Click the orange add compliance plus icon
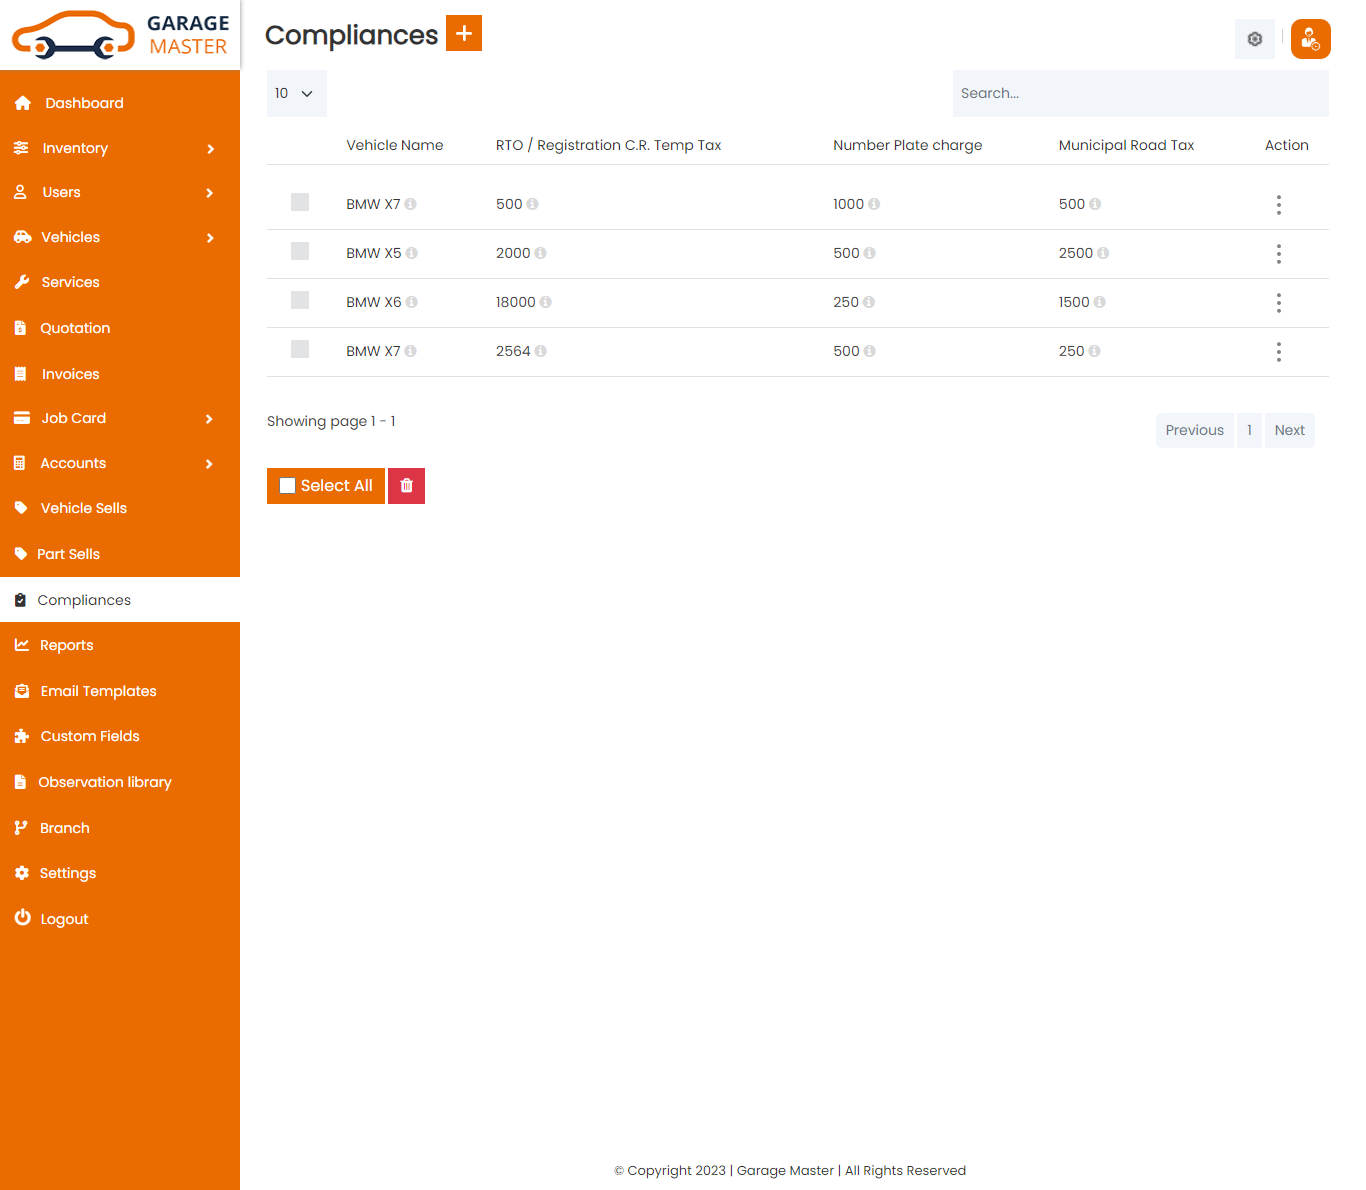 tap(463, 33)
